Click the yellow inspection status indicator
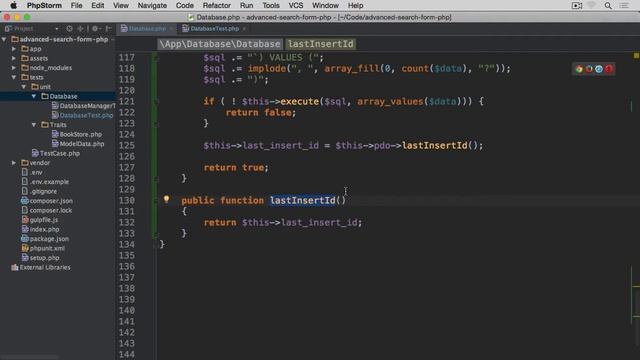Viewport: 640px width, 360px height. (636, 56)
